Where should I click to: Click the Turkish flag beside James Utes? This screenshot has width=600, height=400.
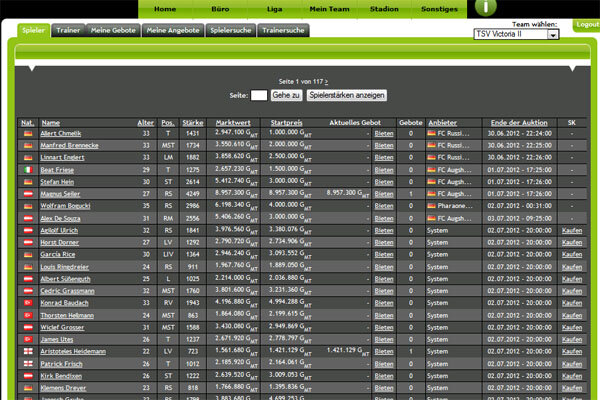28,339
